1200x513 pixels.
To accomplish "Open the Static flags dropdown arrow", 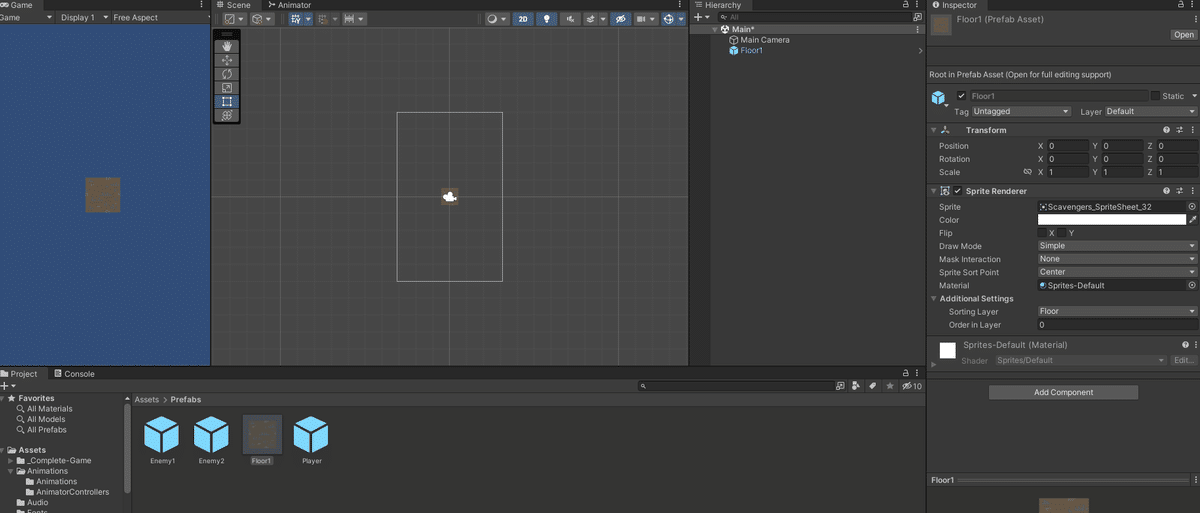I will (1194, 96).
